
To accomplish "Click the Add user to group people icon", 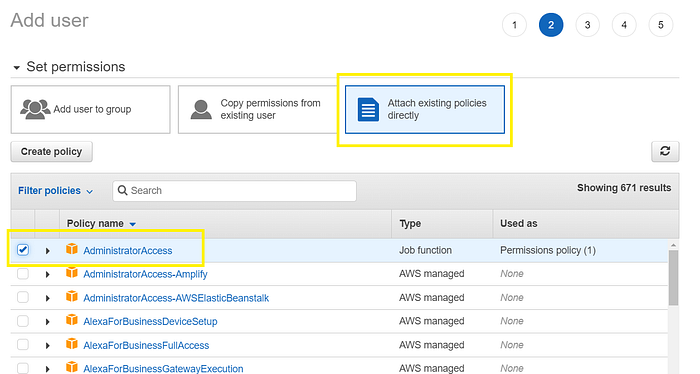I will click(x=35, y=109).
